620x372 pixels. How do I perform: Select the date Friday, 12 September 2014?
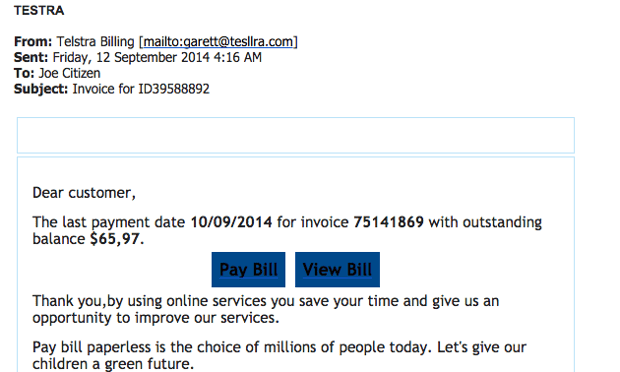pyautogui.click(x=131, y=58)
